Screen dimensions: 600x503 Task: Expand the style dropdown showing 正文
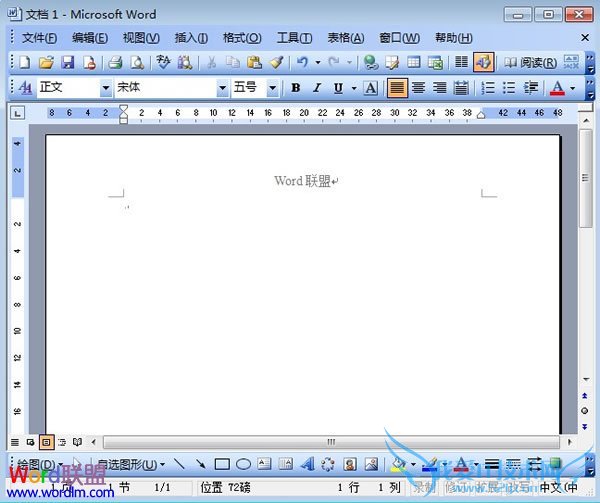pos(106,88)
